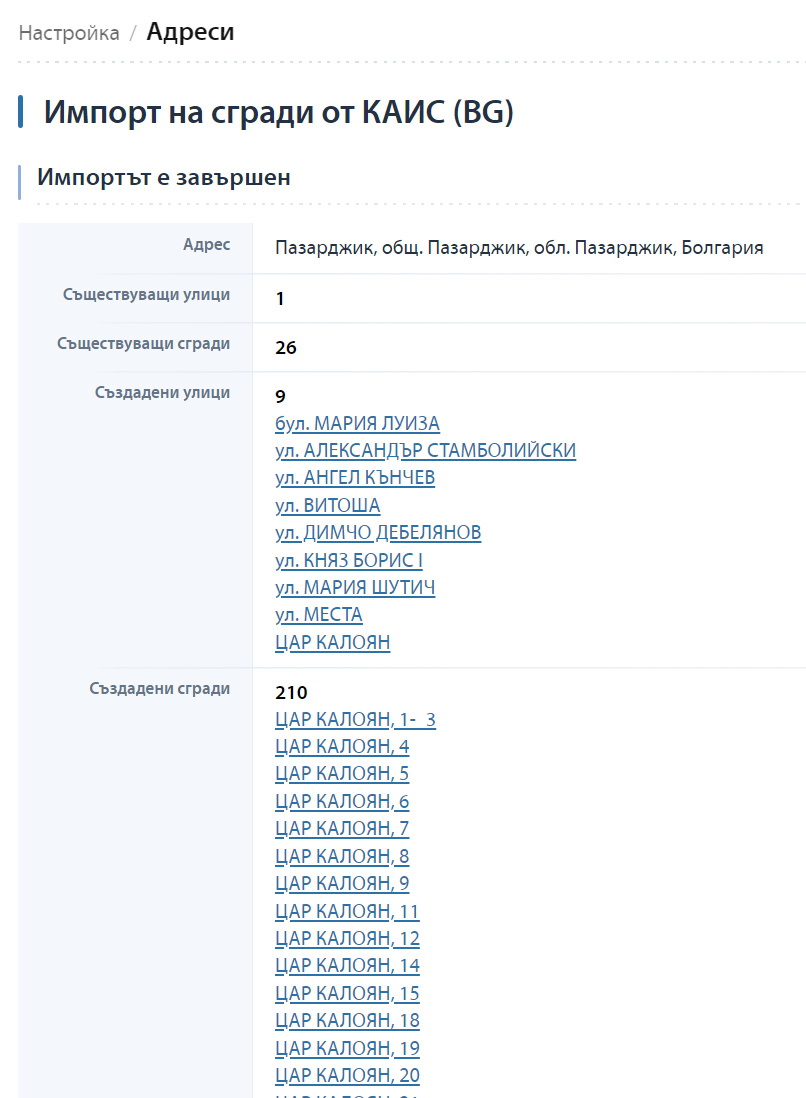Image resolution: width=806 pixels, height=1098 pixels.
Task: Open building ЦАР КАЛОЯН, 8
Action: [x=342, y=856]
